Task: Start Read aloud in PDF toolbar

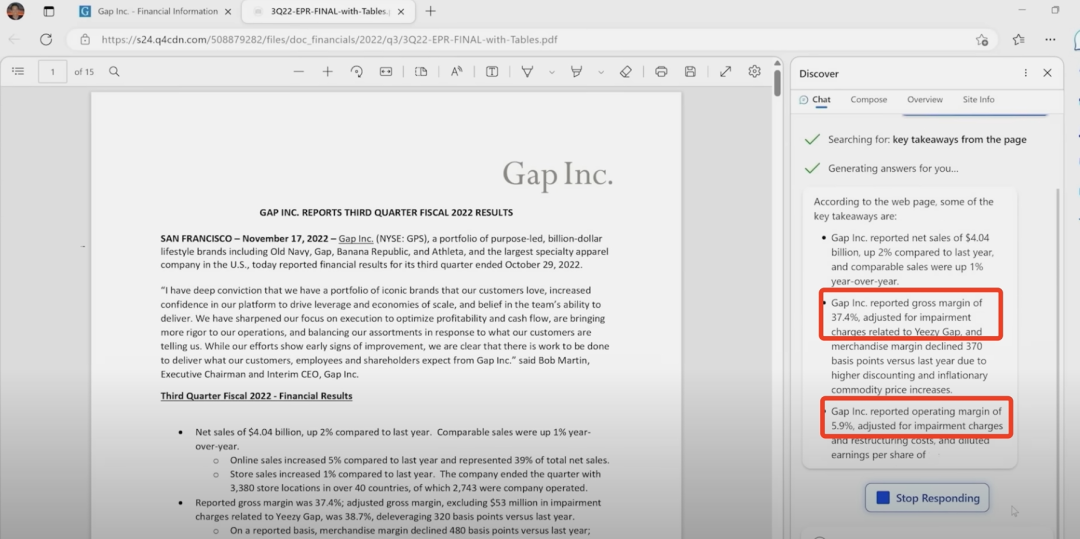Action: pos(457,72)
